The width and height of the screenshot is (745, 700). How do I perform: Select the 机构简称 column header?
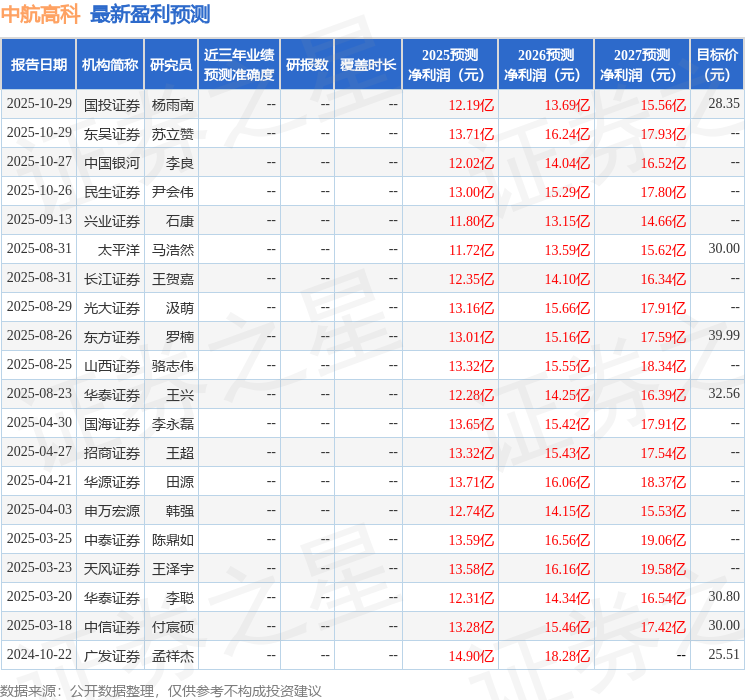pos(110,64)
